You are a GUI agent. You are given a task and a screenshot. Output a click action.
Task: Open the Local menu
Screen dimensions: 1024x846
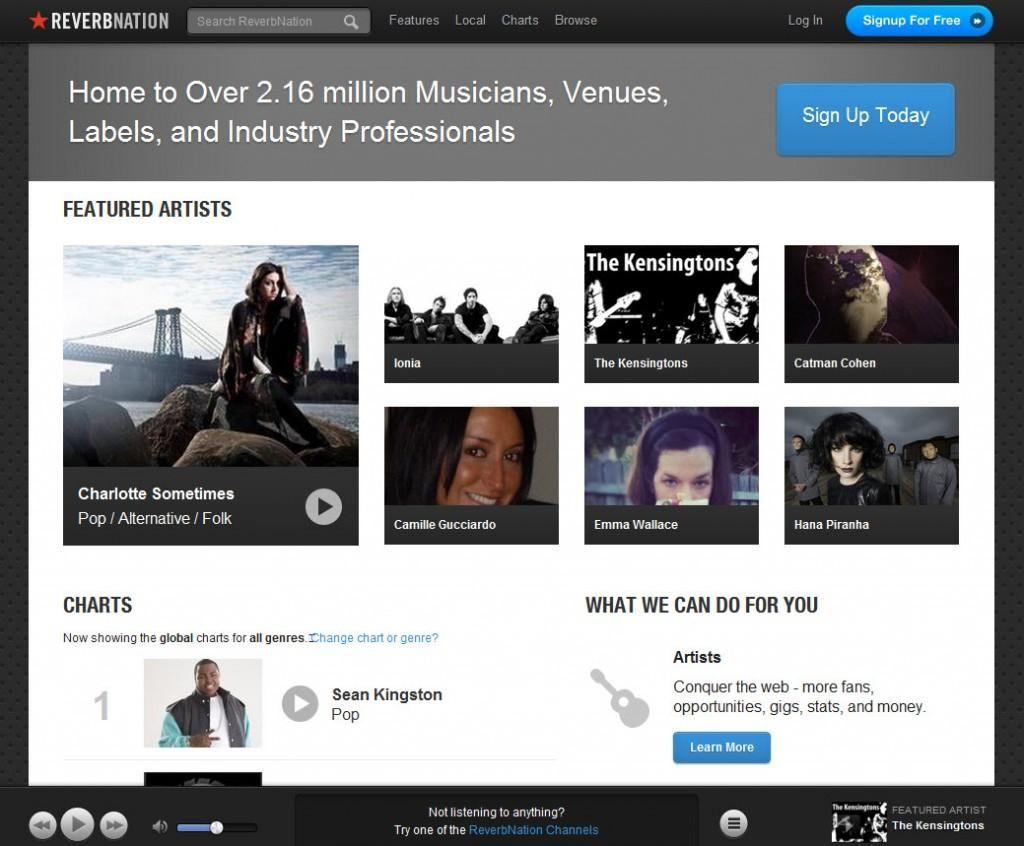coord(470,20)
